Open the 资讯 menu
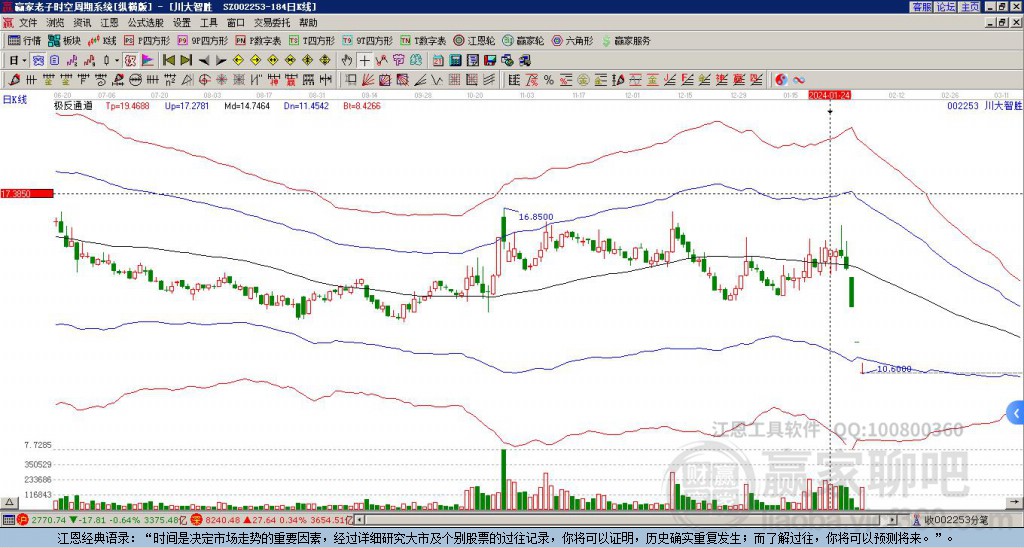The height and width of the screenshot is (548, 1024). click(x=82, y=23)
